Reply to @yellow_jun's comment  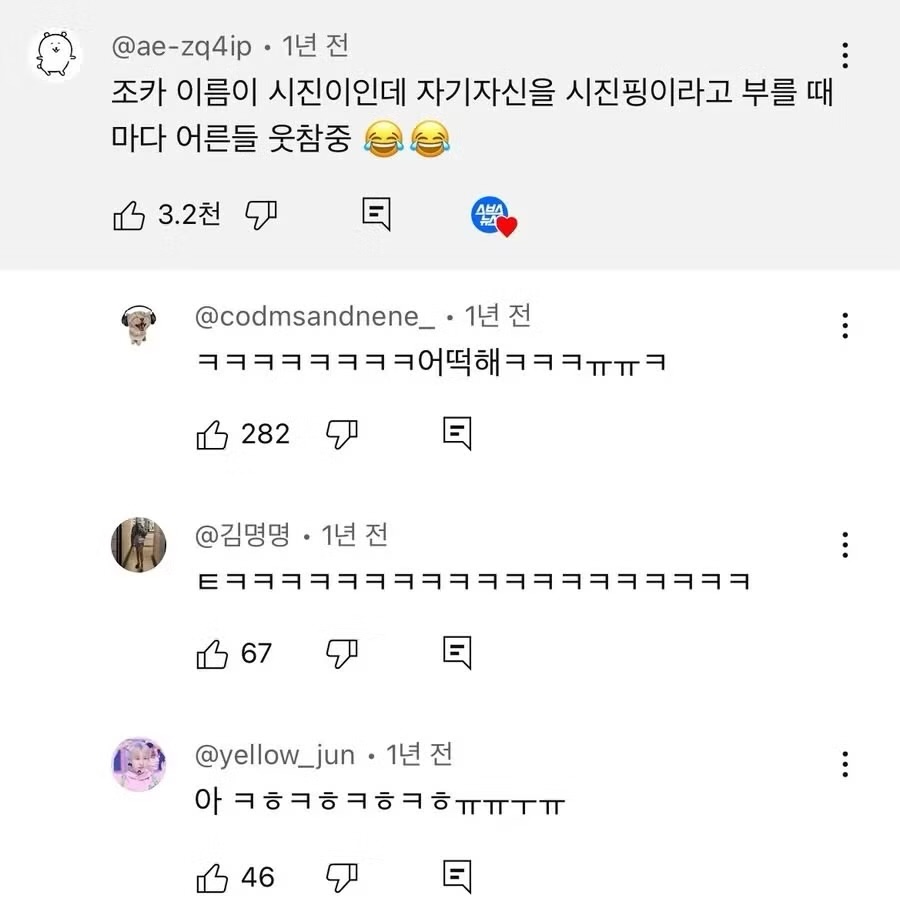tap(457, 878)
